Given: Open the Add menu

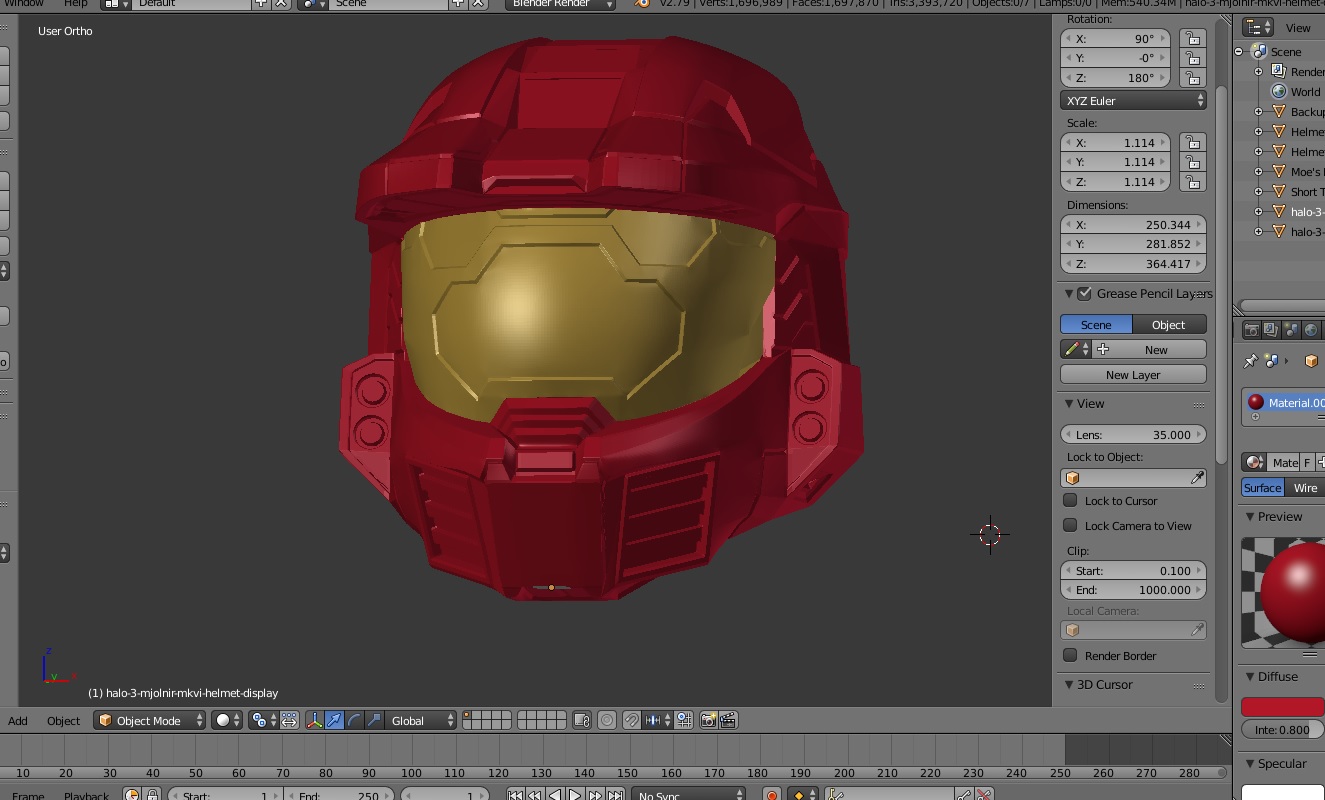Looking at the screenshot, I should (x=18, y=720).
